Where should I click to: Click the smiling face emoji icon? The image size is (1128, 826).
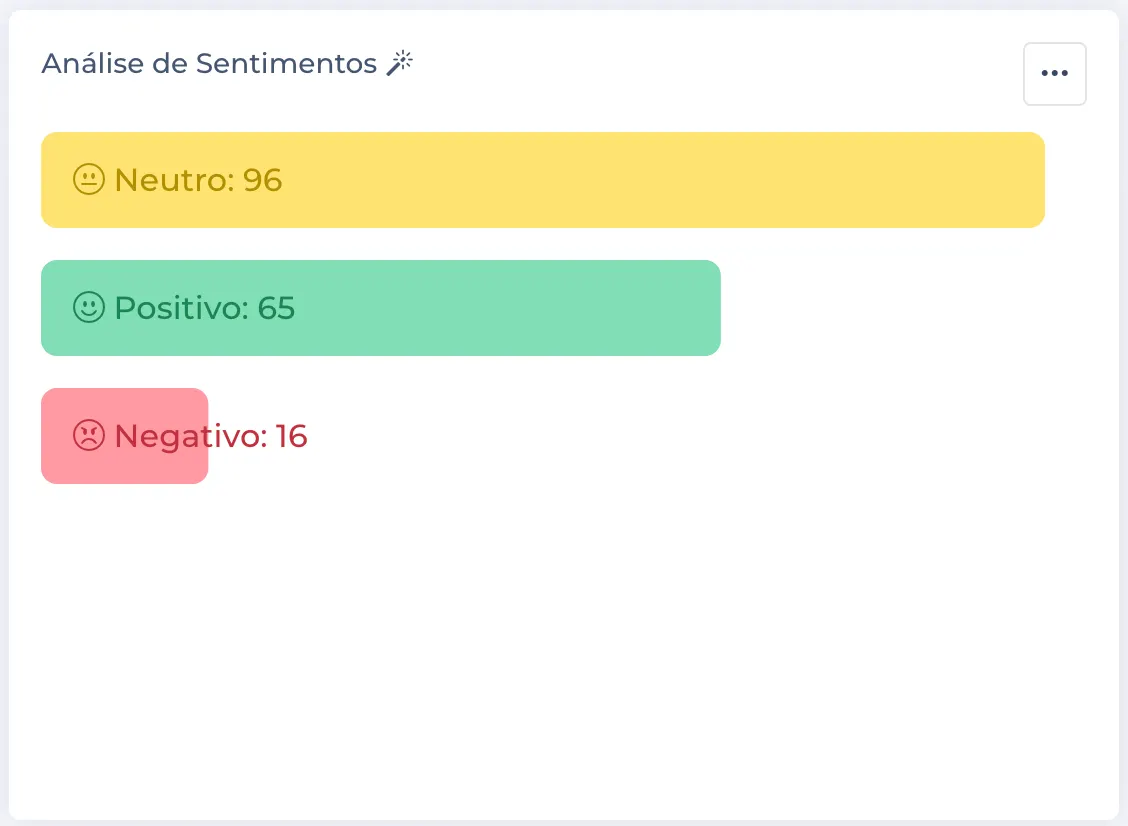point(89,308)
